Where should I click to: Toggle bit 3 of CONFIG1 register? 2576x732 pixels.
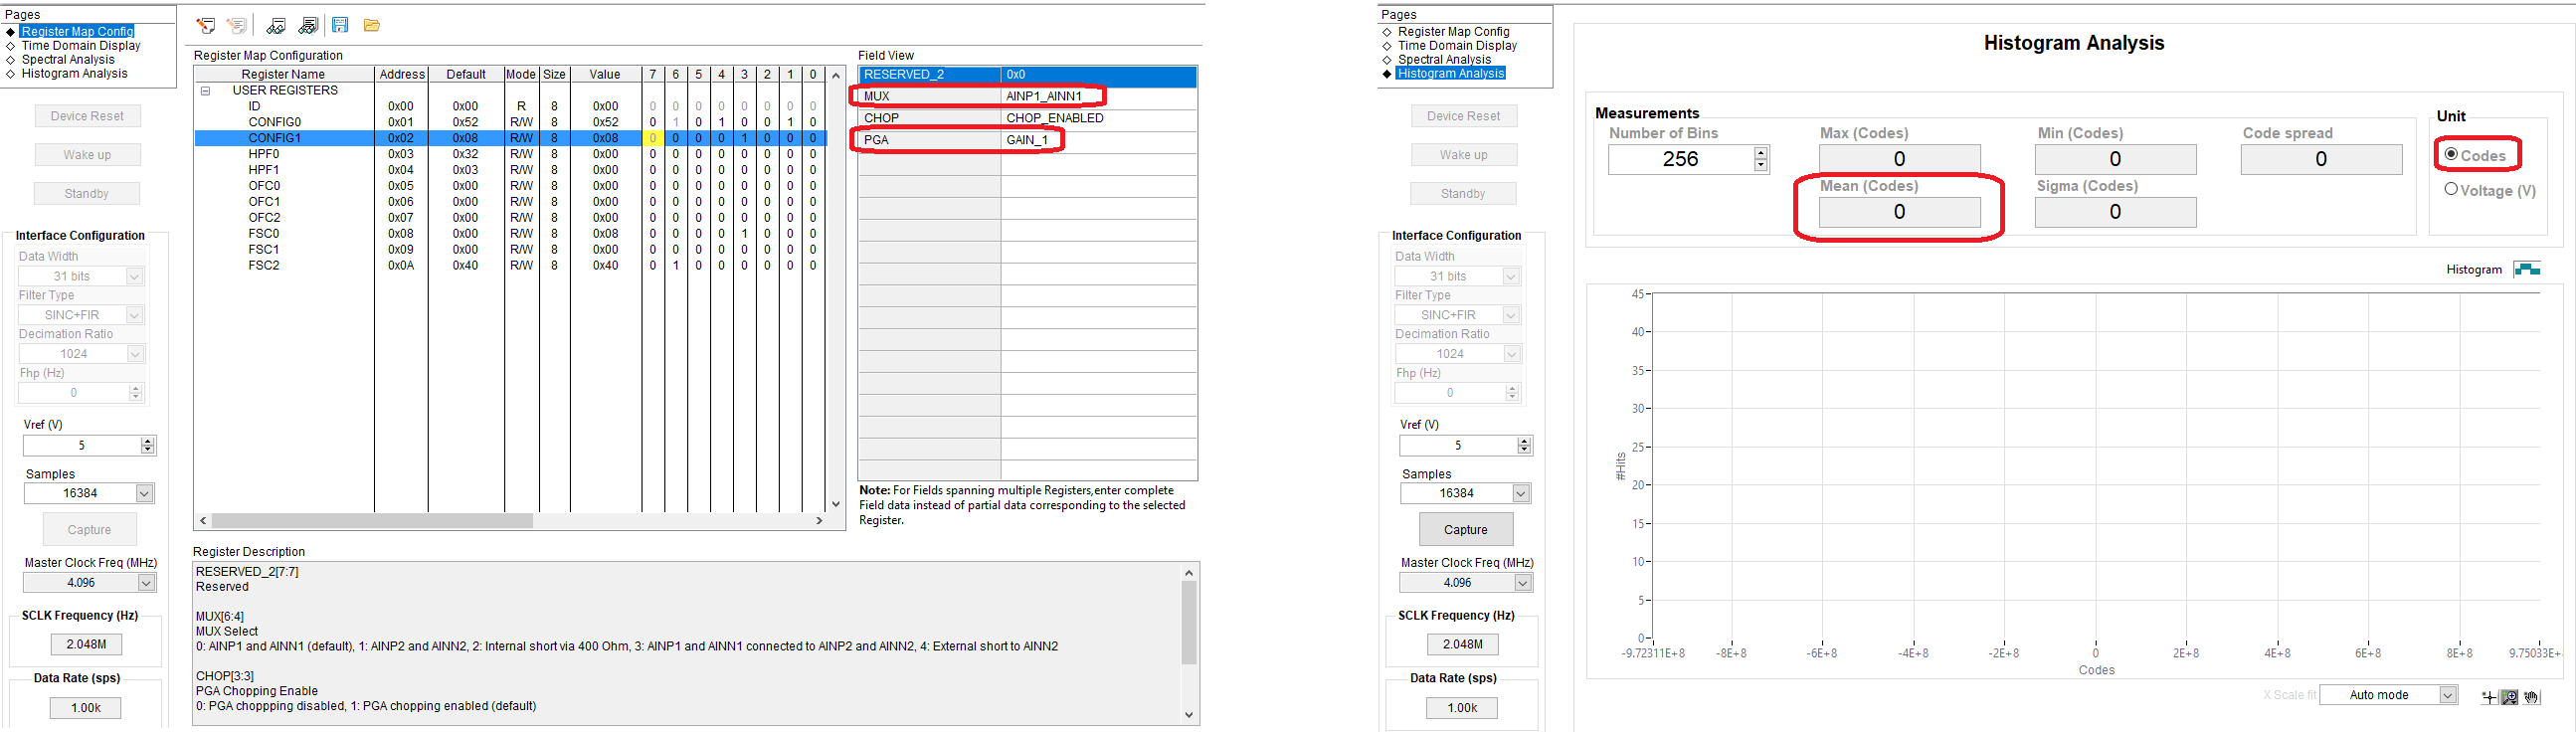click(744, 138)
